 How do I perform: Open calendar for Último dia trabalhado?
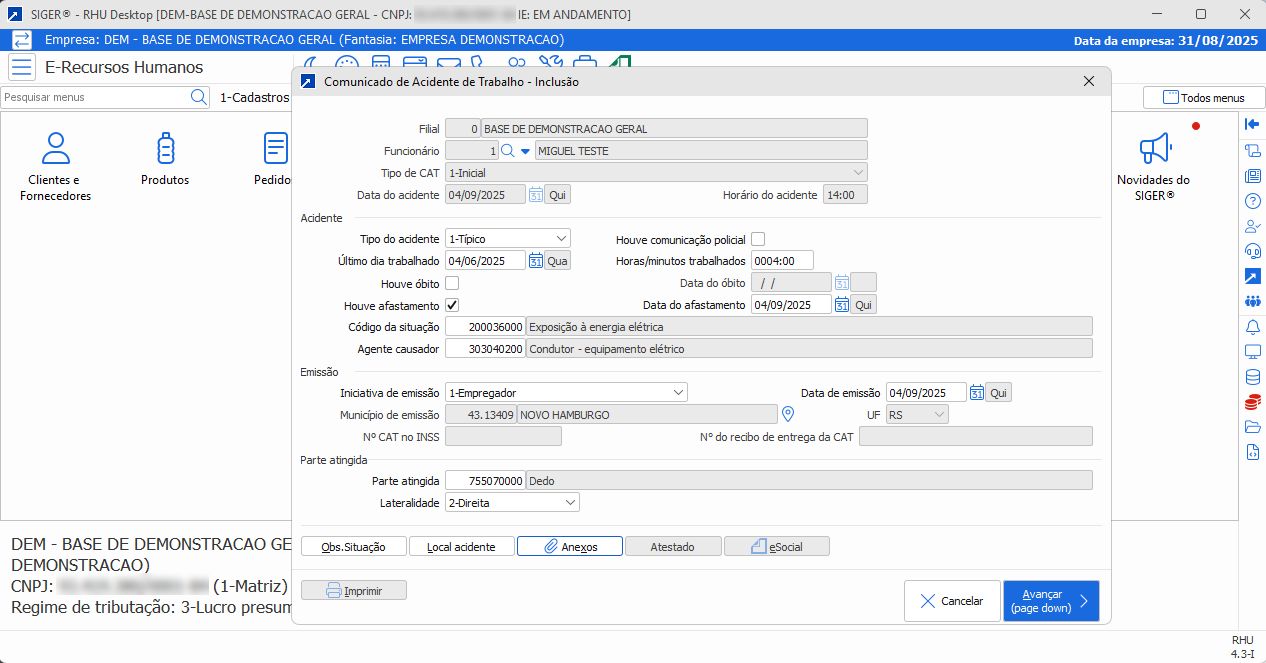(536, 261)
